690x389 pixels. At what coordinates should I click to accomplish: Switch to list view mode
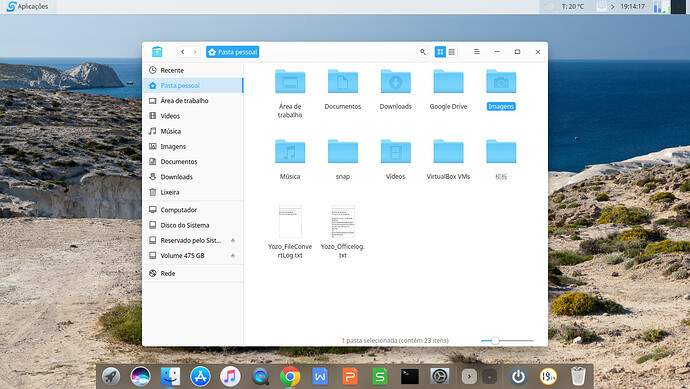point(451,52)
